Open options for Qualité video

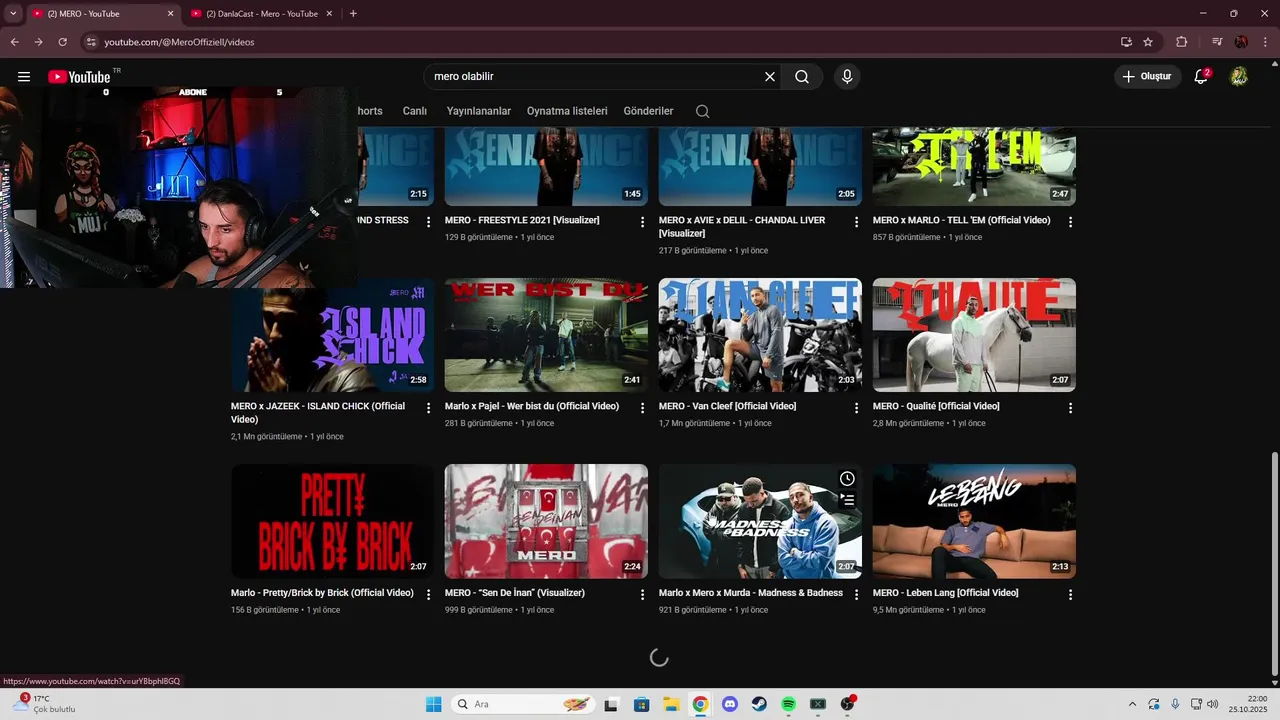pos(1071,408)
